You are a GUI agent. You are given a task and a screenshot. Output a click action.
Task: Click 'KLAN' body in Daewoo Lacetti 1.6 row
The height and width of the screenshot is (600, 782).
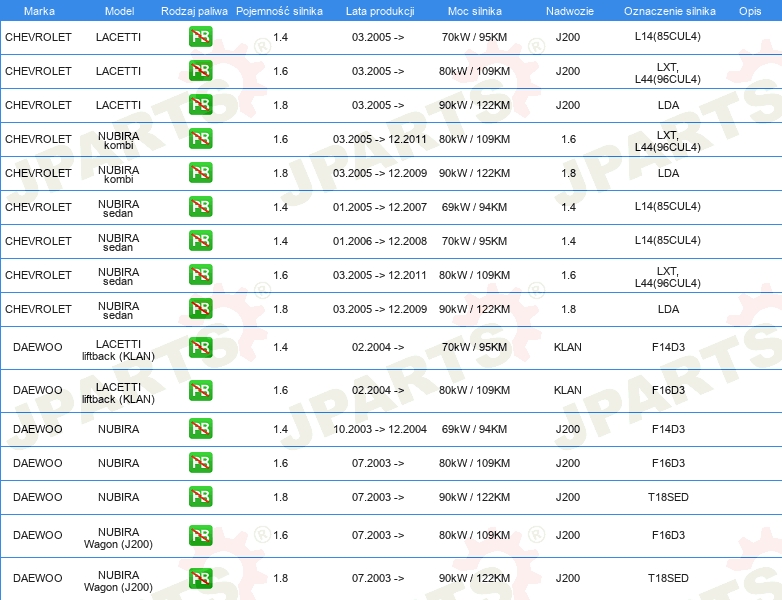point(568,390)
